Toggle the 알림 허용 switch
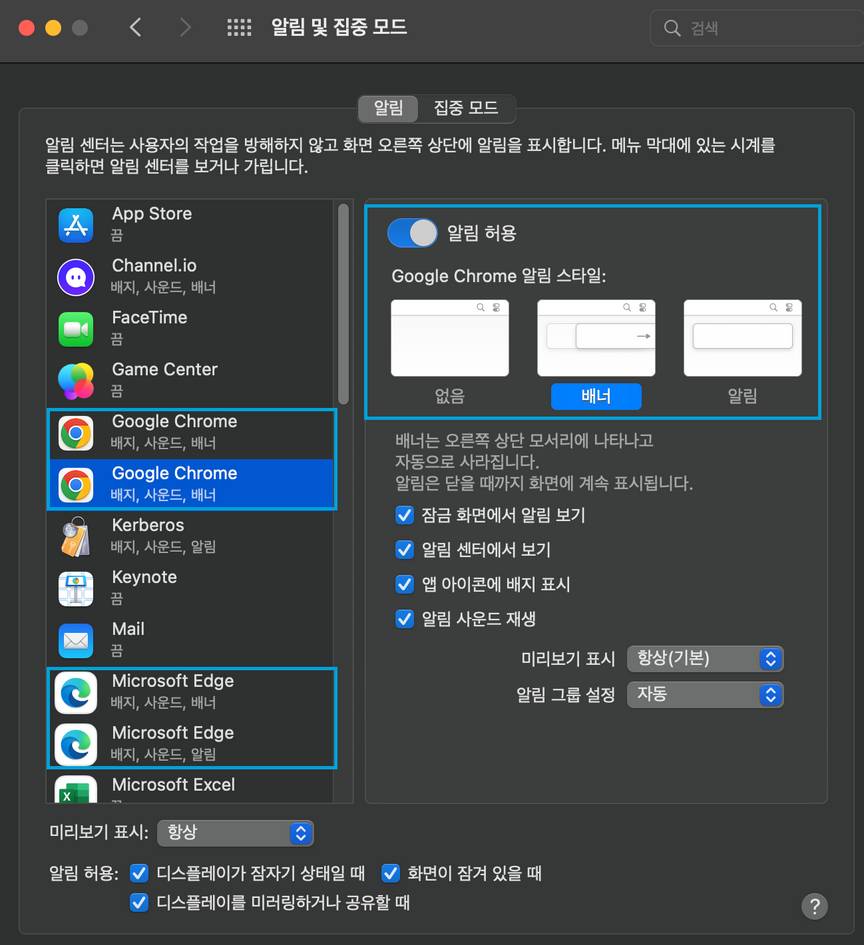Image resolution: width=864 pixels, height=945 pixels. tap(412, 233)
